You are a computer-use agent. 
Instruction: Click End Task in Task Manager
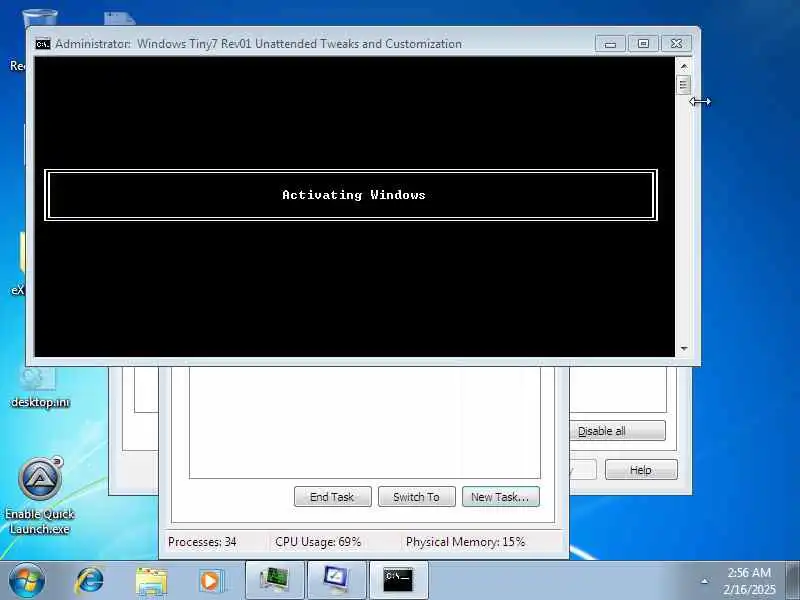[x=333, y=497]
